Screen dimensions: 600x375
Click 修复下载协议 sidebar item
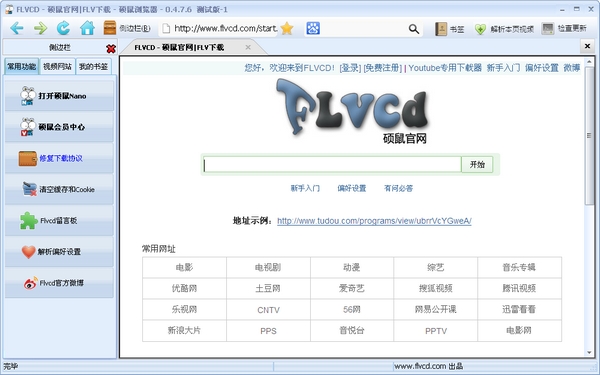(x=59, y=158)
